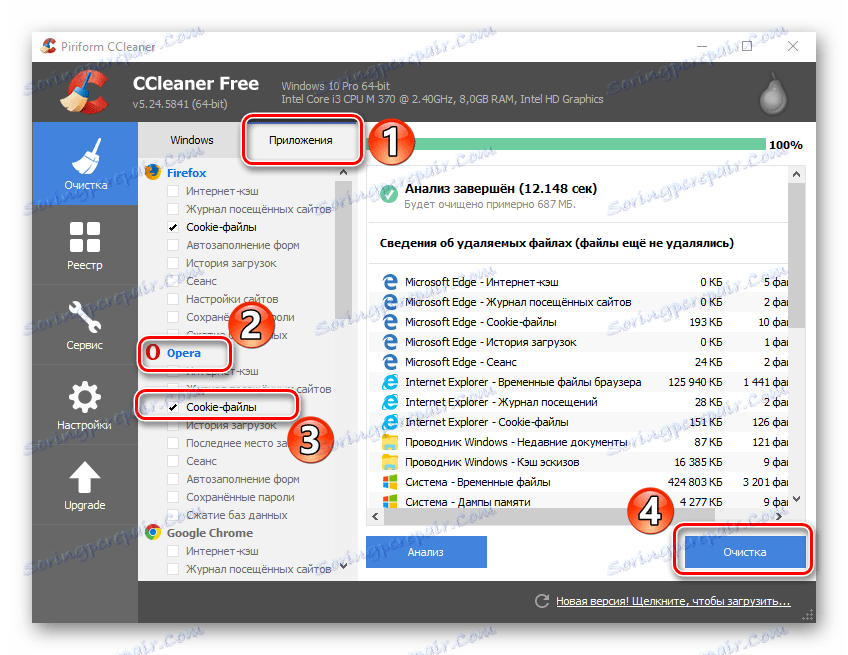Open the Сервис tools section

pyautogui.click(x=85, y=325)
